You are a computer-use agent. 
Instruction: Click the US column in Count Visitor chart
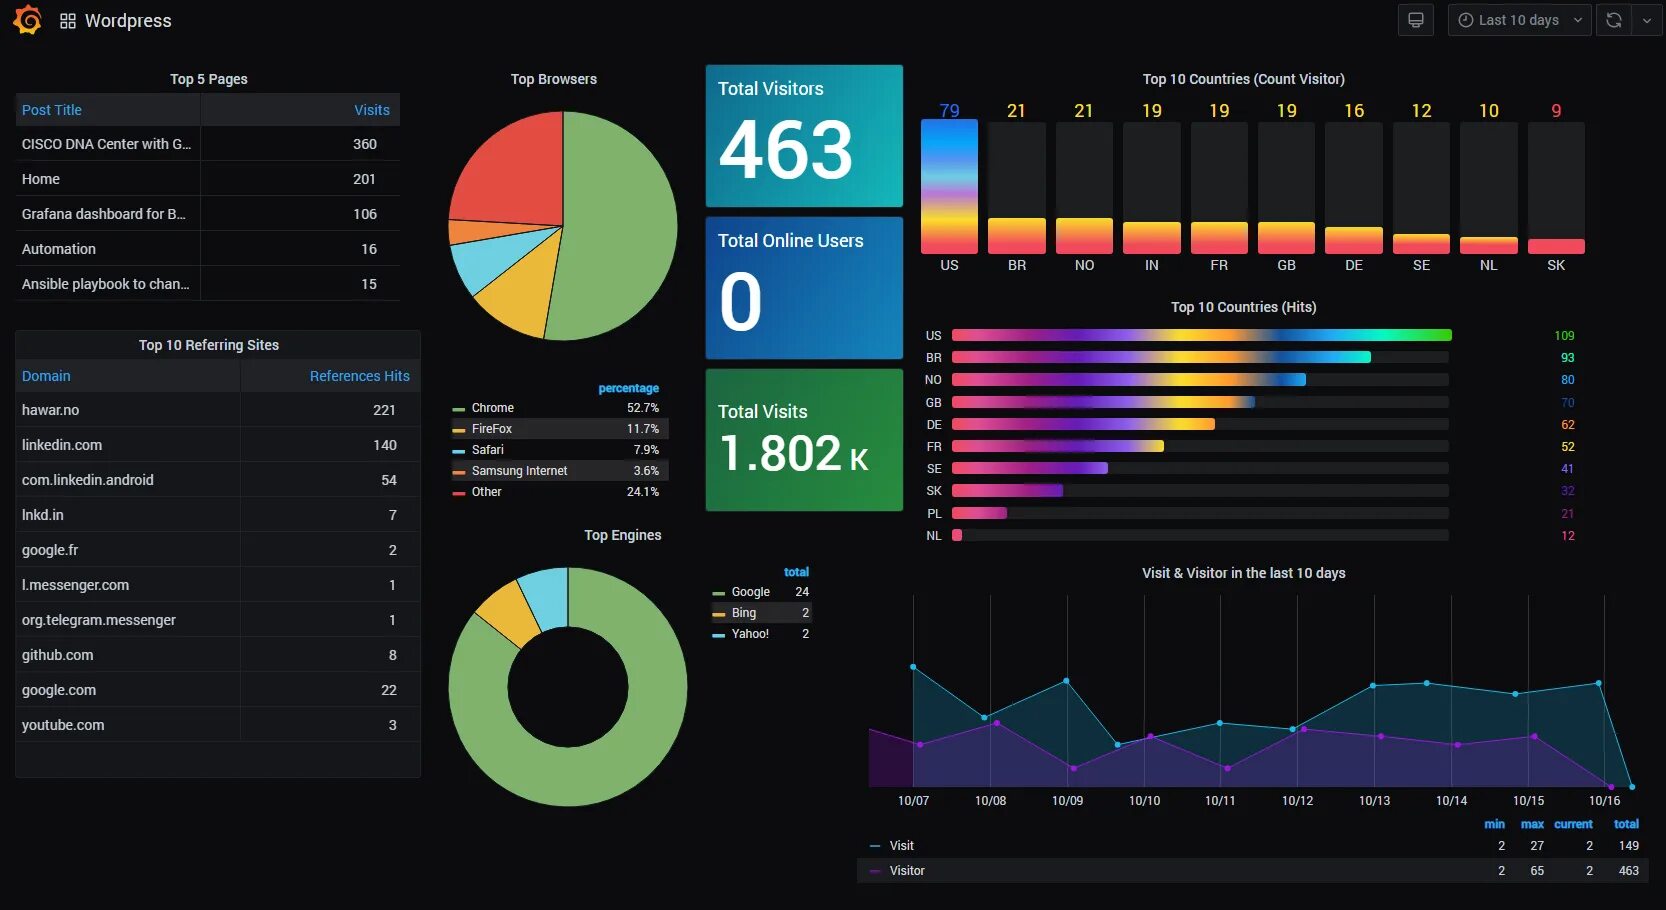coord(948,185)
